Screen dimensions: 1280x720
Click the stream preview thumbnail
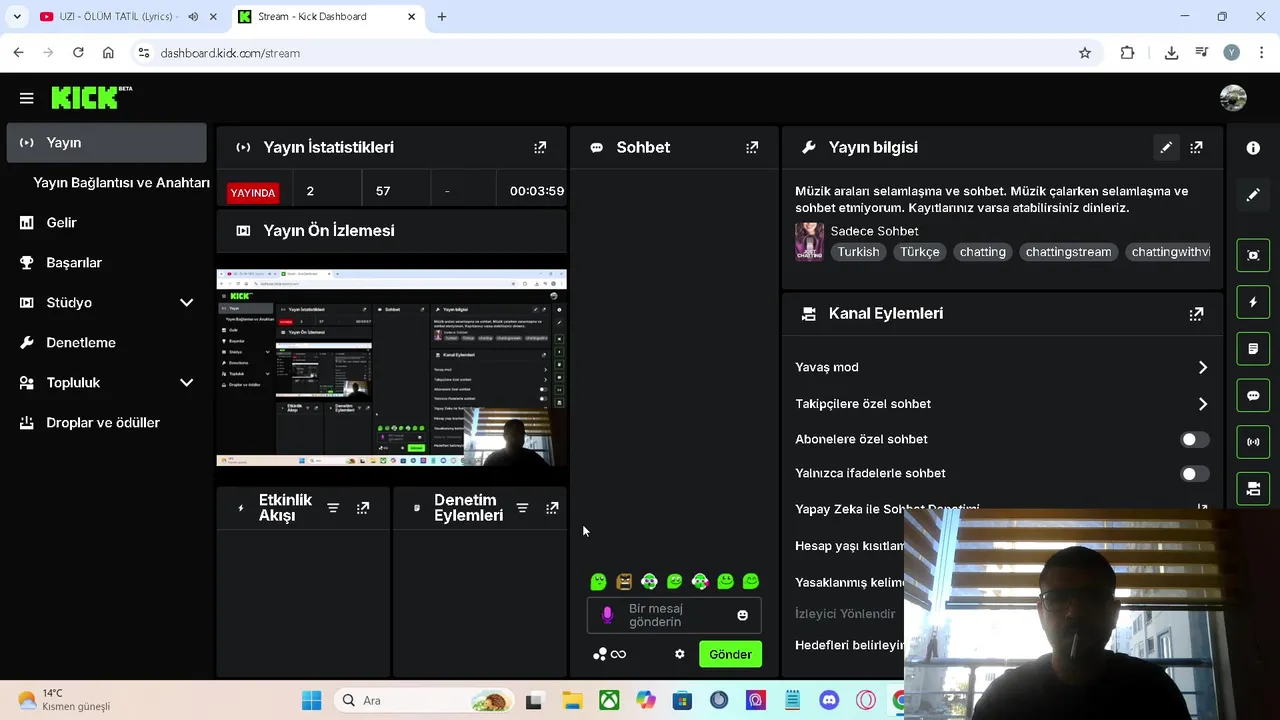point(392,368)
